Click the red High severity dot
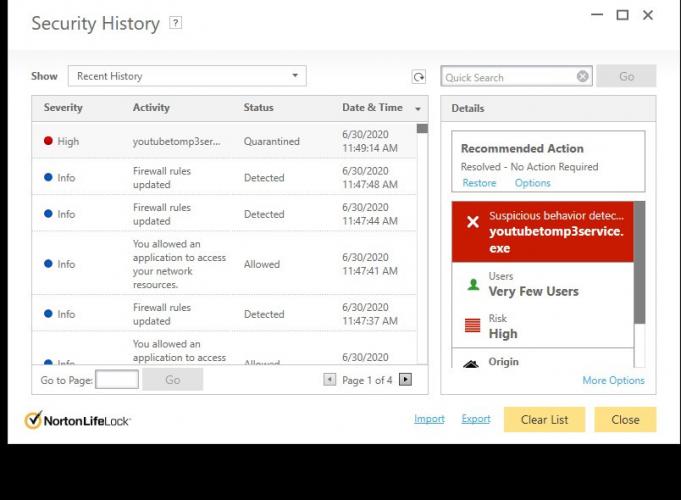Viewport: 681px width, 500px height. (48, 141)
